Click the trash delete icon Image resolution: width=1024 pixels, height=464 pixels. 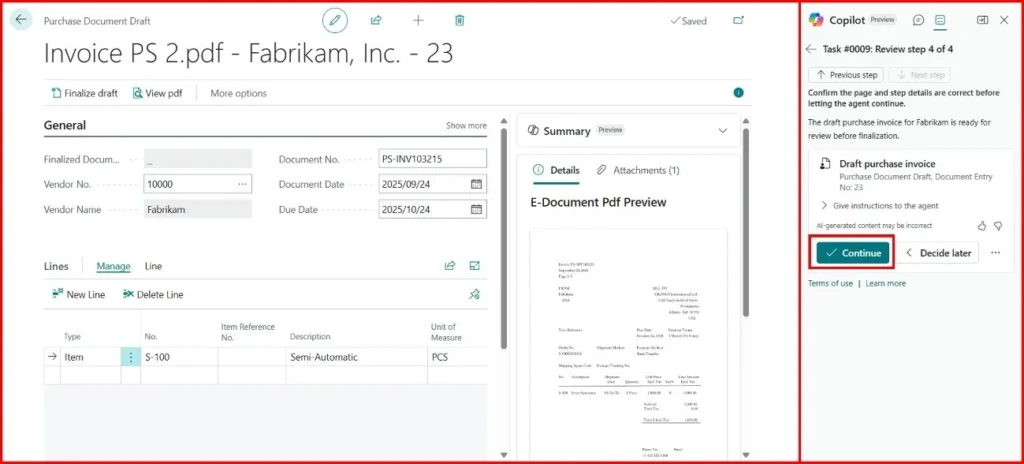pyautogui.click(x=459, y=20)
